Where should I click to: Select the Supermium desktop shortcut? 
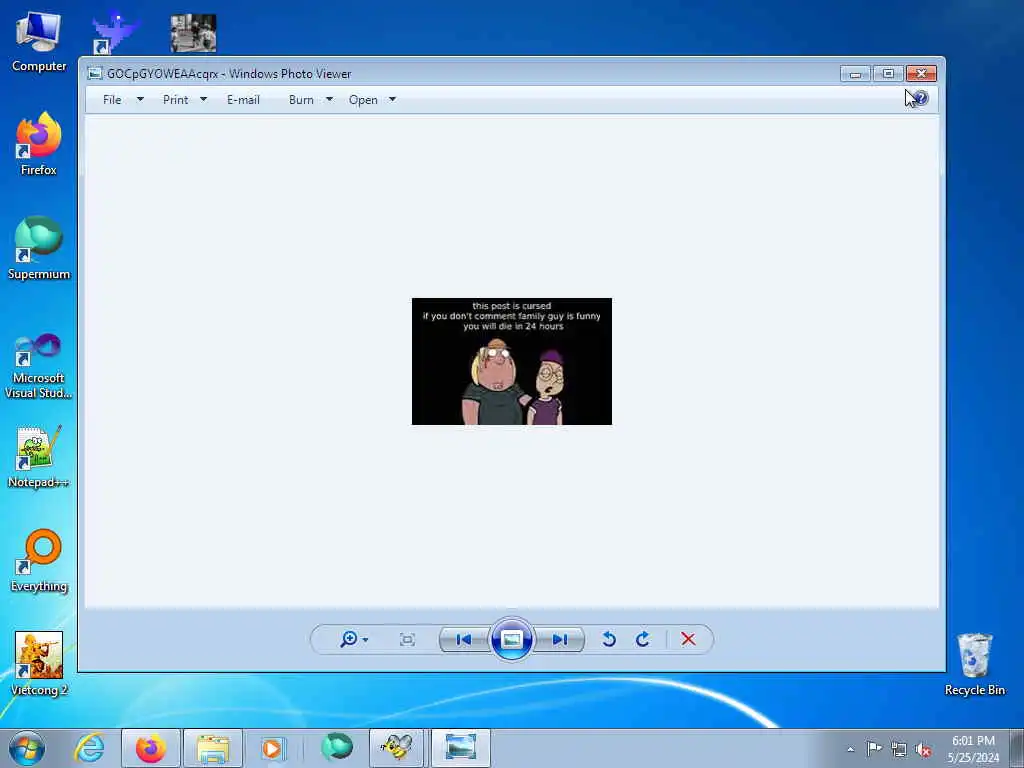(39, 248)
